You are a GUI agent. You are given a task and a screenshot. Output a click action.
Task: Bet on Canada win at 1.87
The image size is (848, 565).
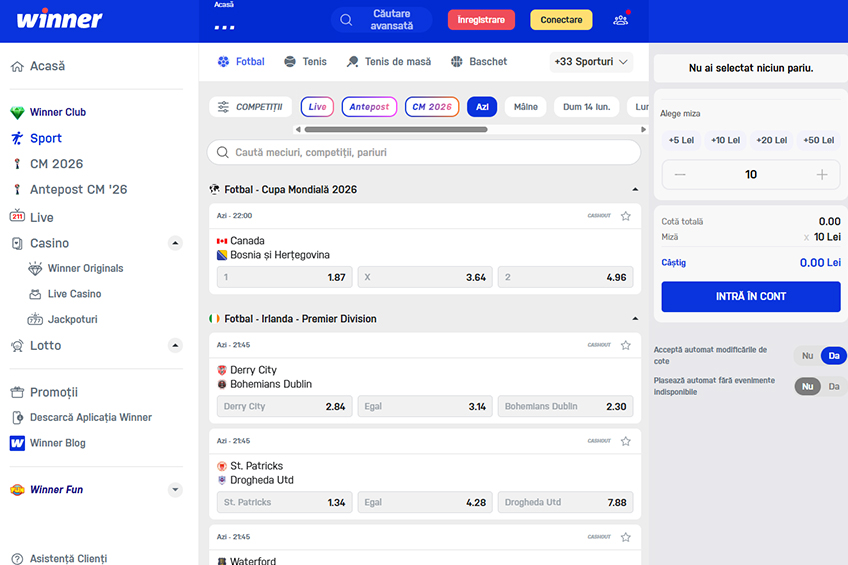click(x=284, y=277)
